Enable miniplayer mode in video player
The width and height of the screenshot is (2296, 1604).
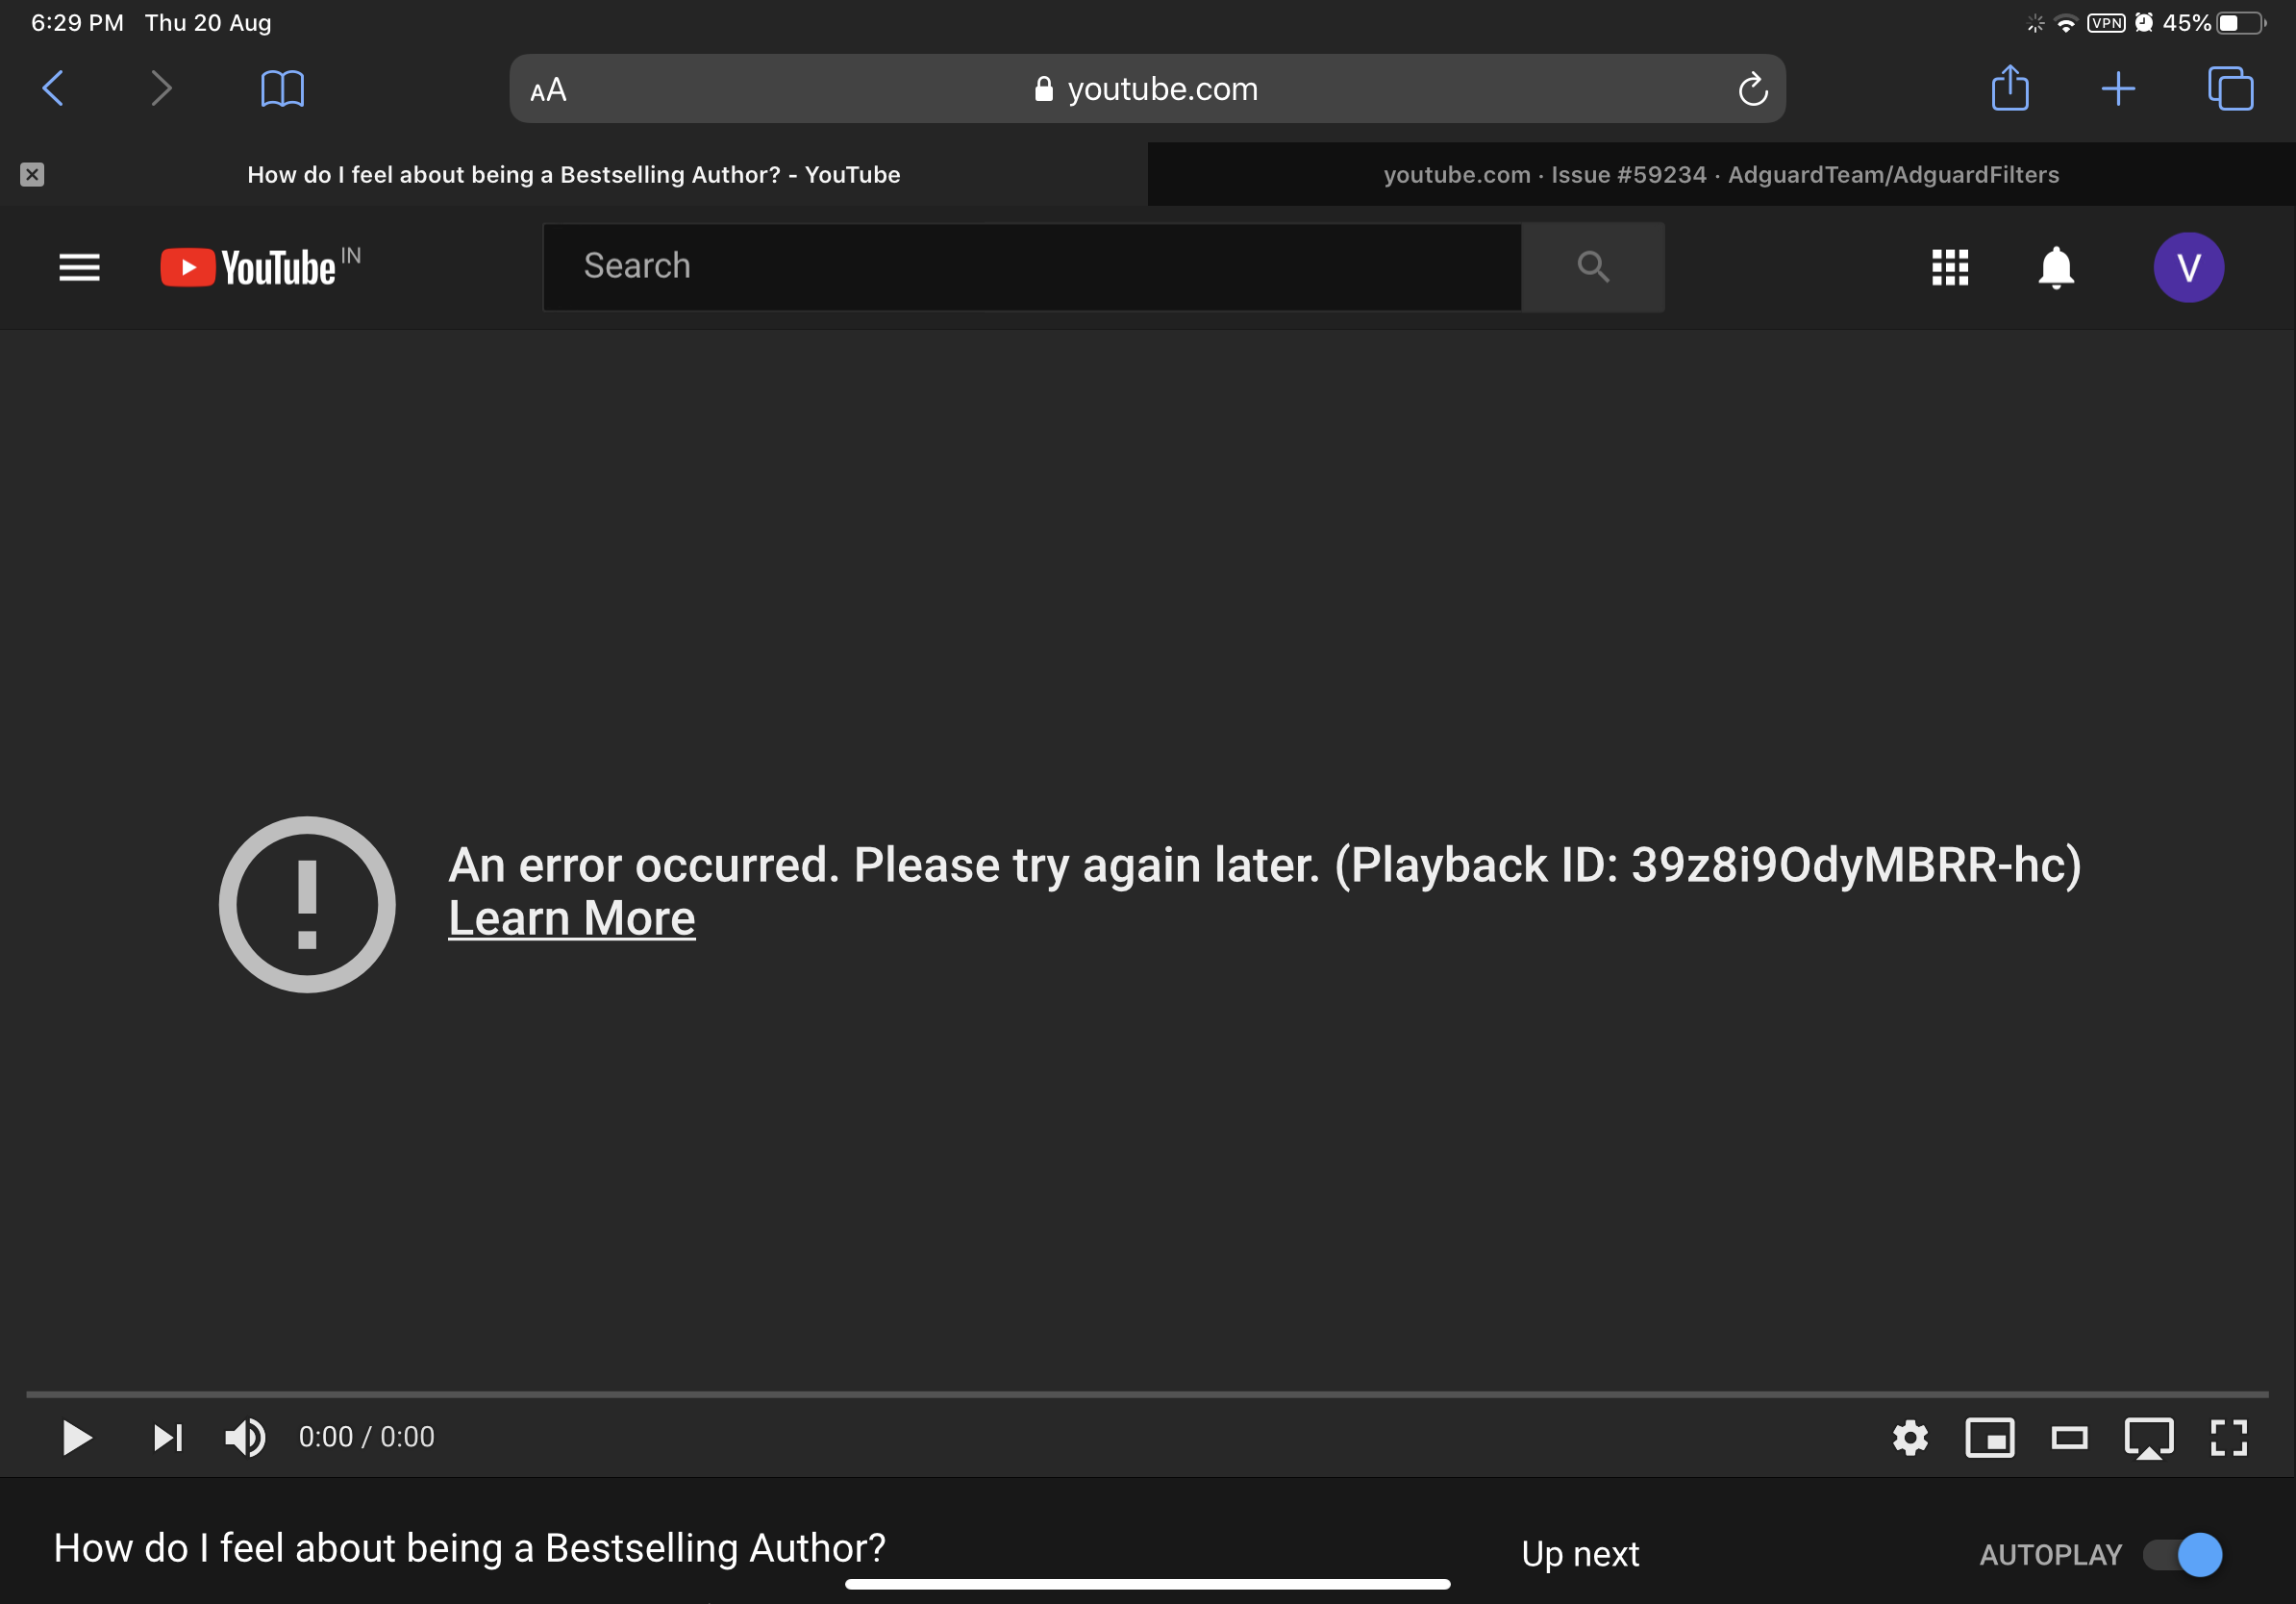[x=1989, y=1438]
